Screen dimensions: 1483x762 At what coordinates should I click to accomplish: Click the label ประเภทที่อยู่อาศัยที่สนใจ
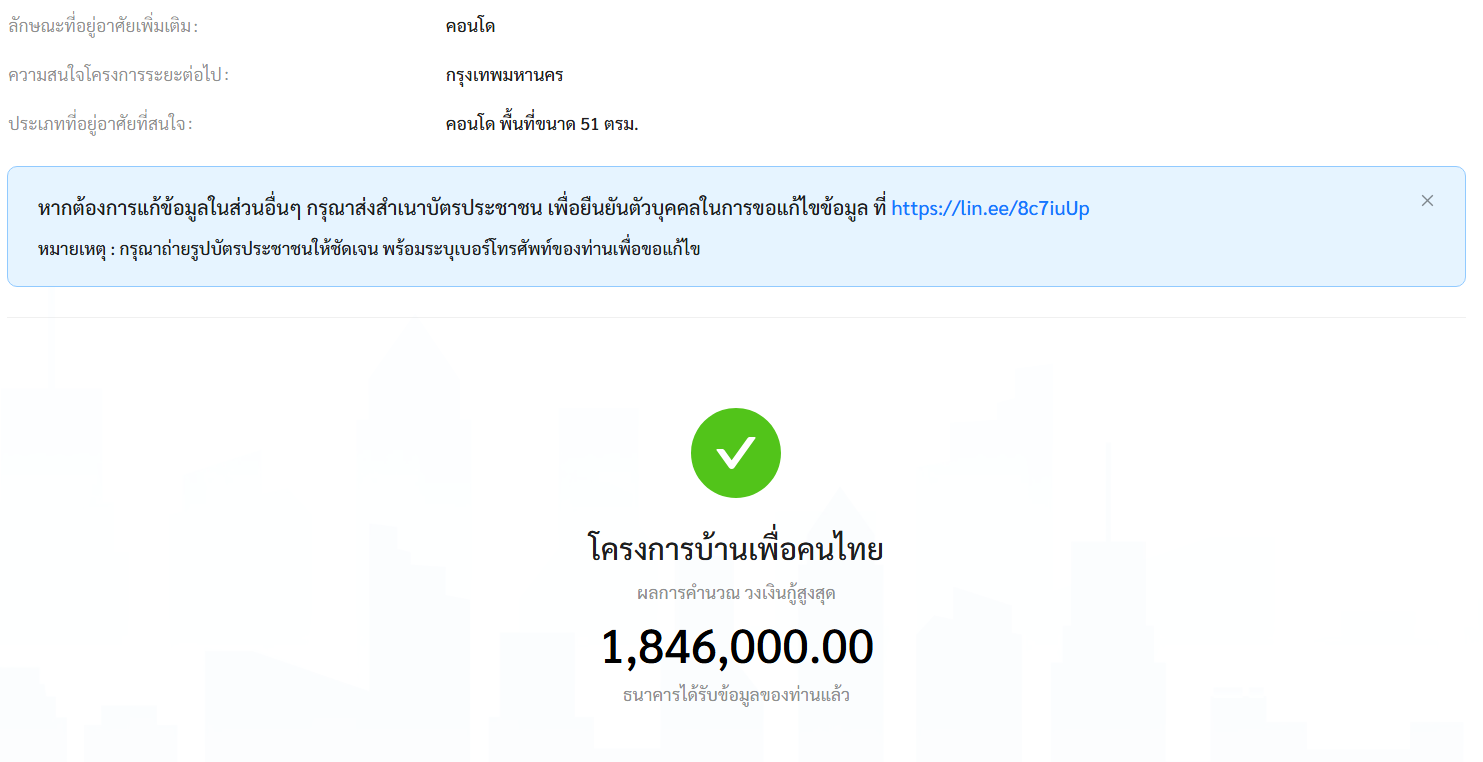coord(100,124)
